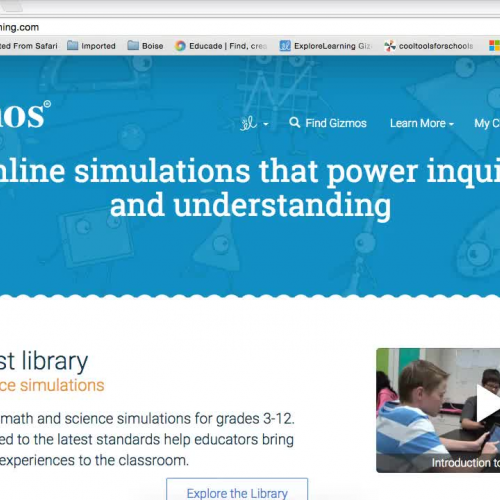The image size is (500, 500).
Task: Click the My C… navigation item
Action: 487,123
